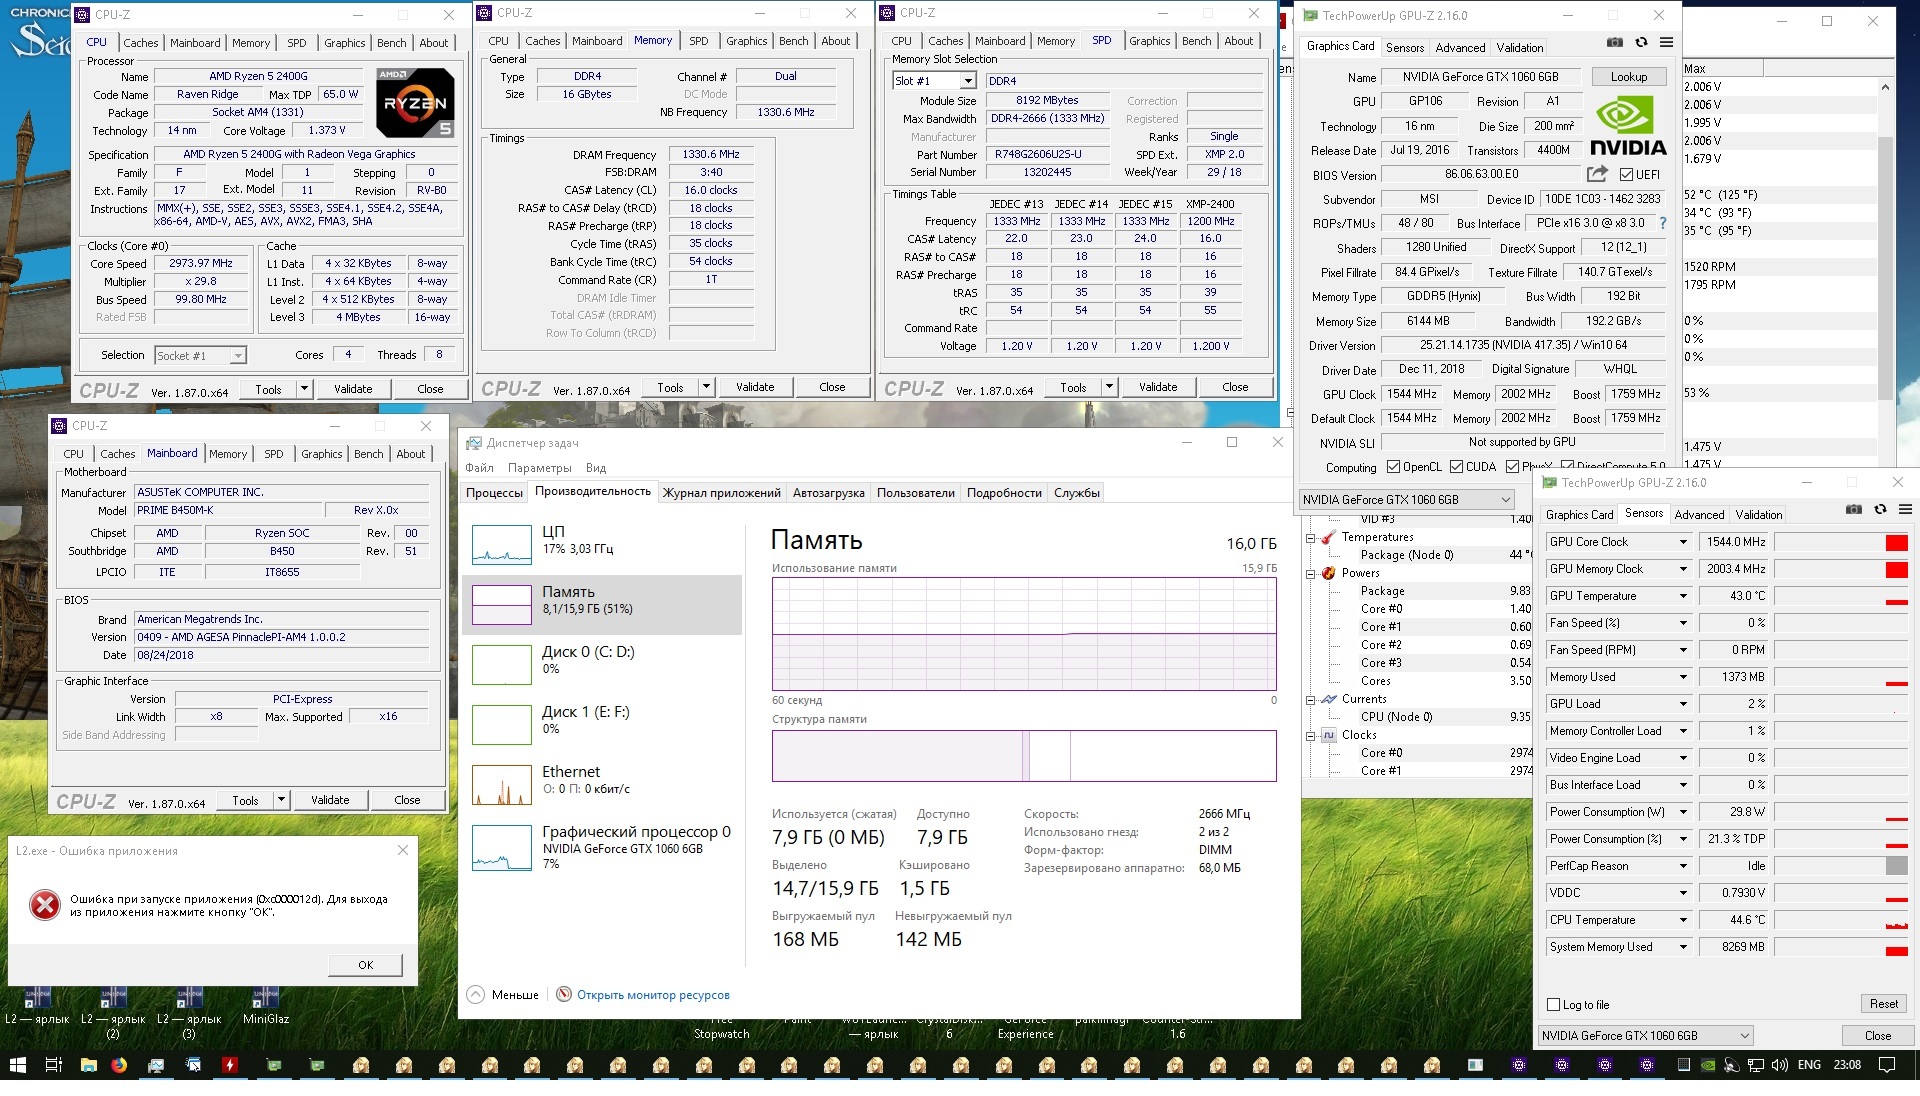Select ЦП performance graph thumbnail

tap(501, 544)
